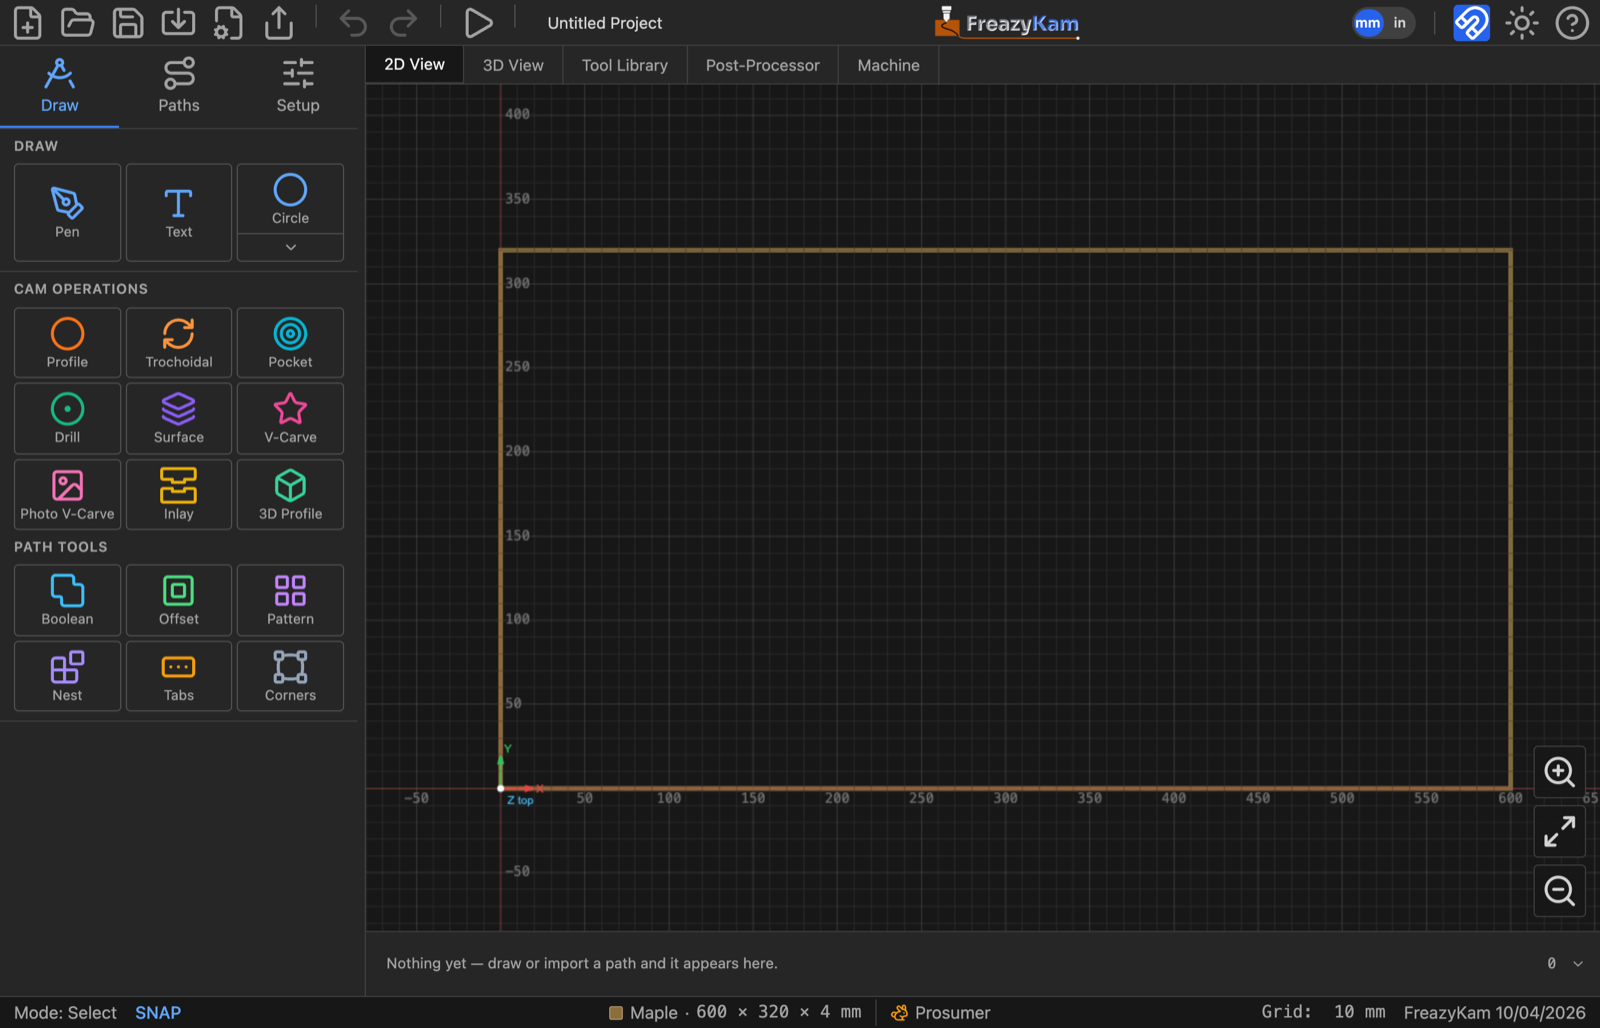Open the Boolean path tool
The height and width of the screenshot is (1028, 1600).
67,600
